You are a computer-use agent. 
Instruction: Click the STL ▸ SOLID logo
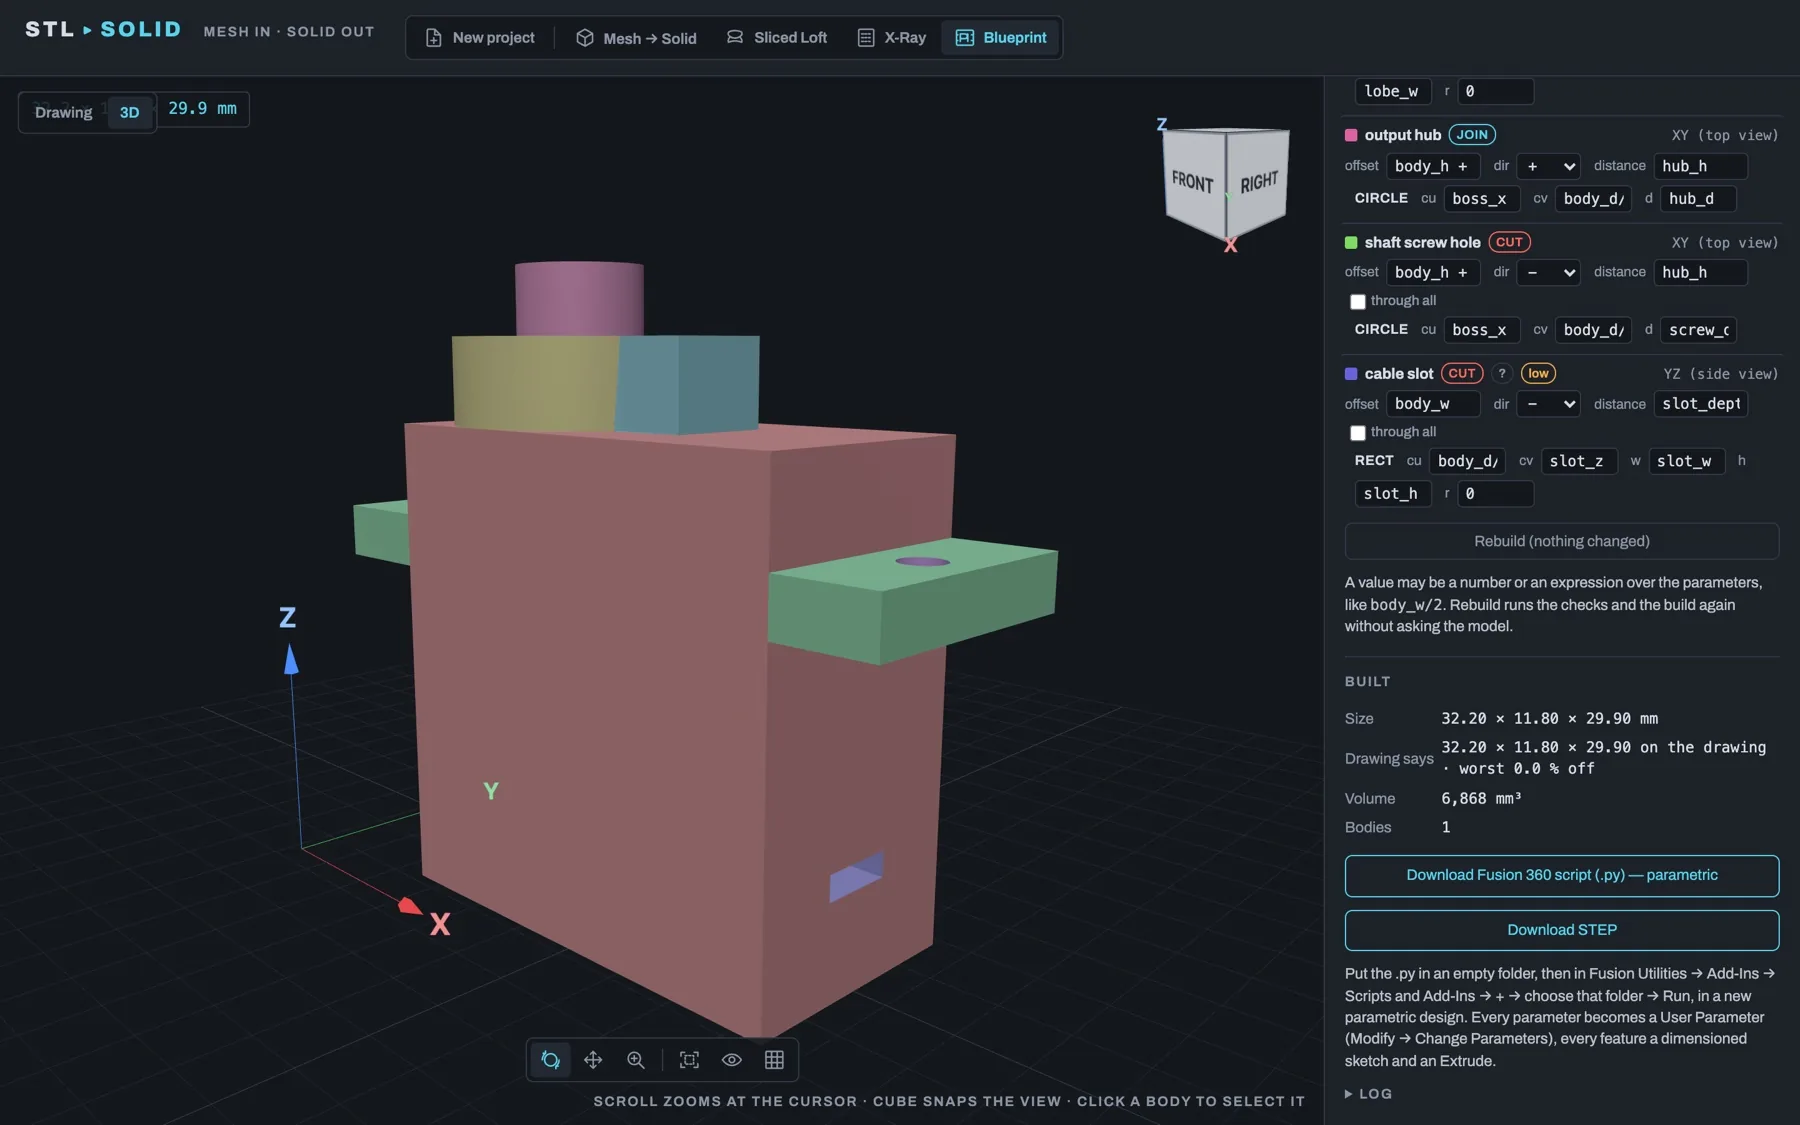103,29
